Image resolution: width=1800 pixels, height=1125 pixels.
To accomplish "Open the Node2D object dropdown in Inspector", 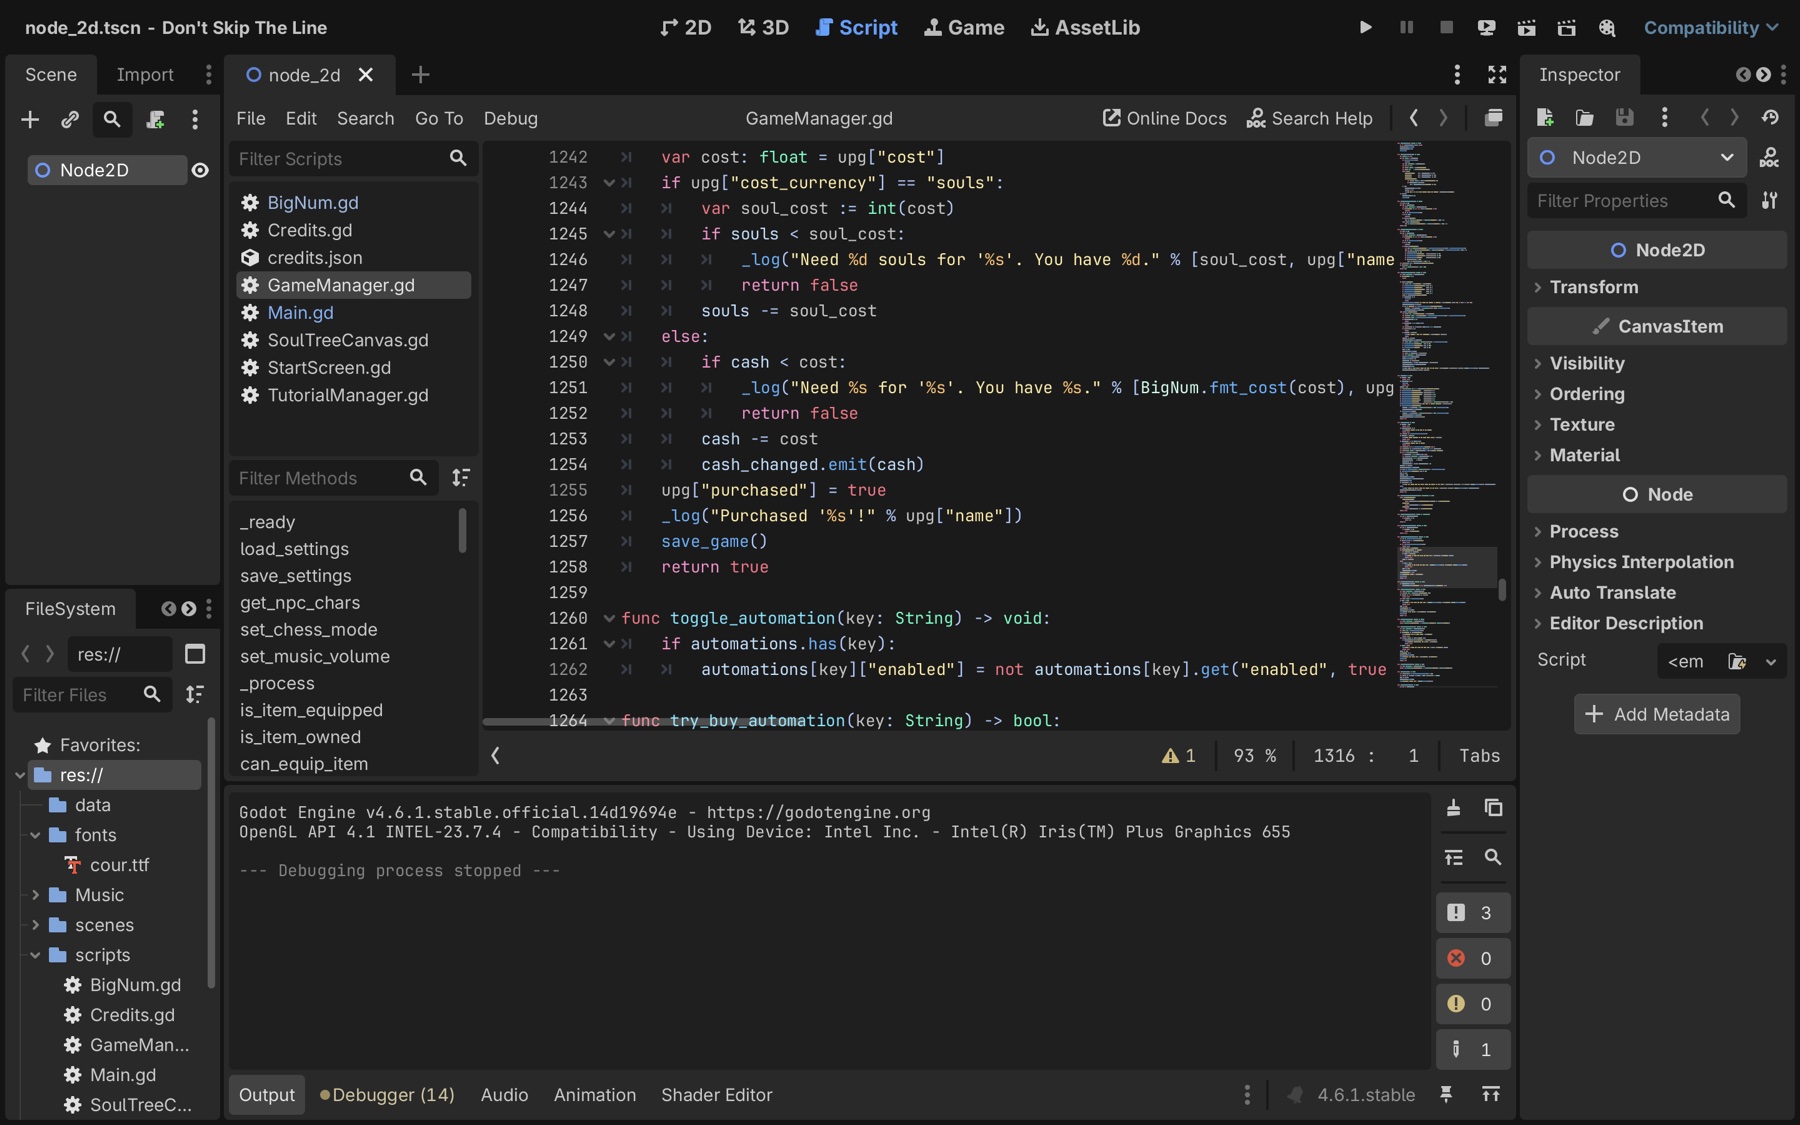I will (x=1637, y=158).
